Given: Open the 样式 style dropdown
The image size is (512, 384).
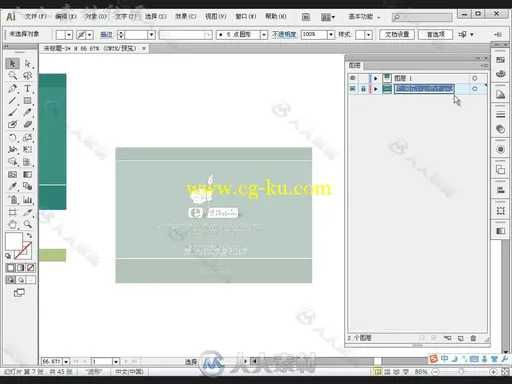Looking at the screenshot, I should [x=368, y=35].
